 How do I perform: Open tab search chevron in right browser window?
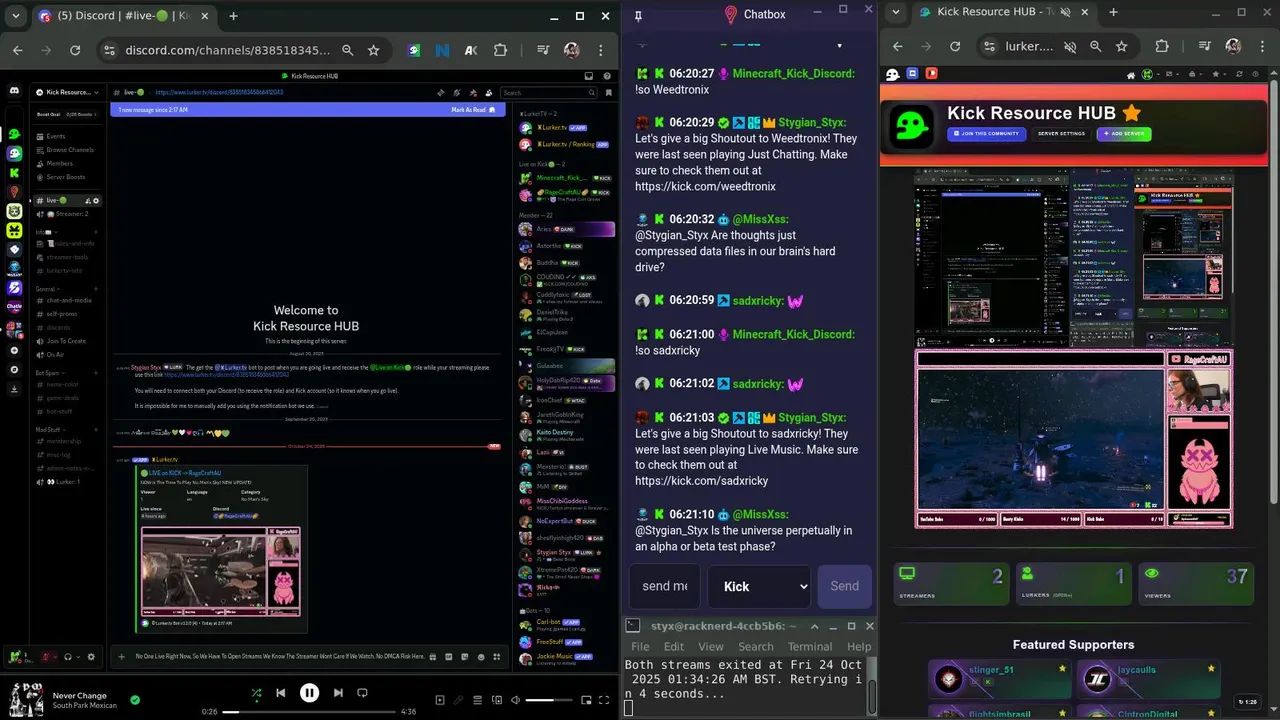click(896, 12)
